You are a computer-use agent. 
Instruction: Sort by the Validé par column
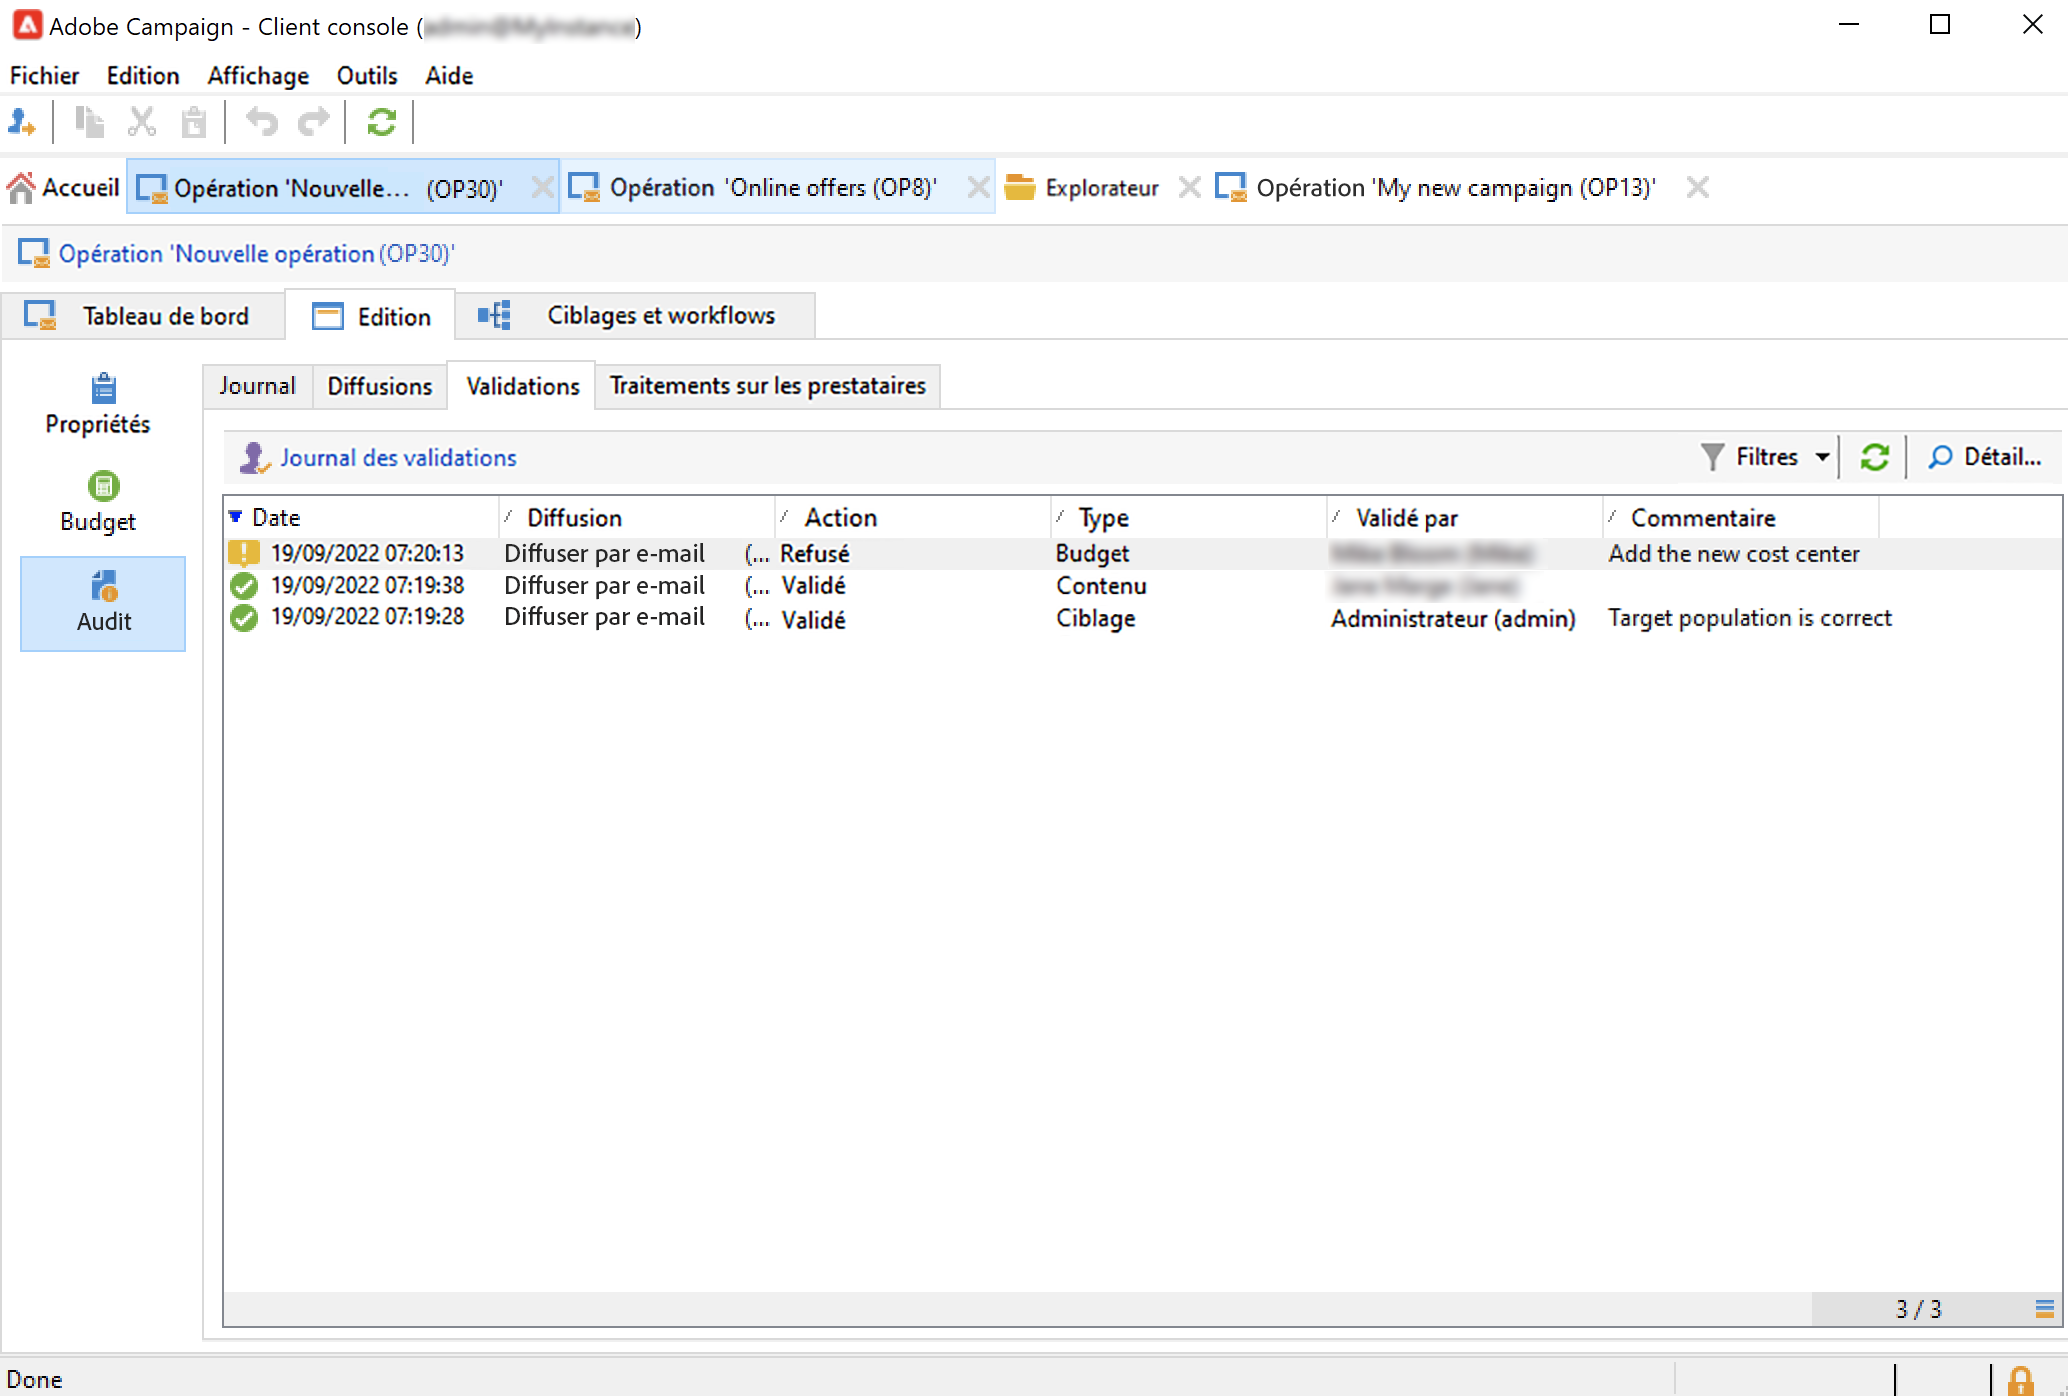tap(1406, 517)
